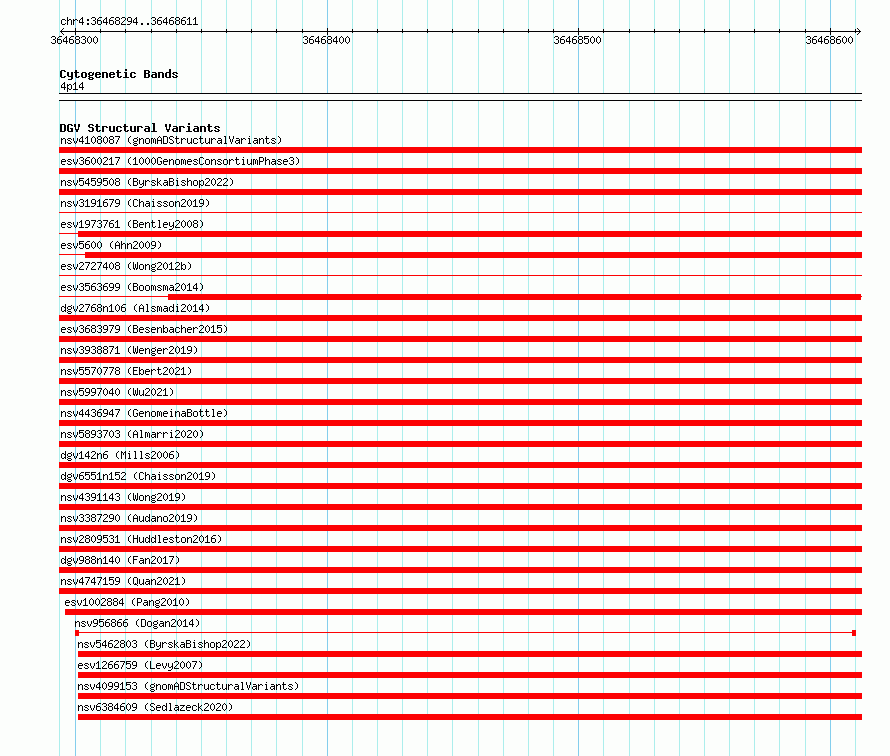Viewport: 890px width, 756px height.
Task: Click esv1002884 (Pang2010) variant label
Action: 127,602
